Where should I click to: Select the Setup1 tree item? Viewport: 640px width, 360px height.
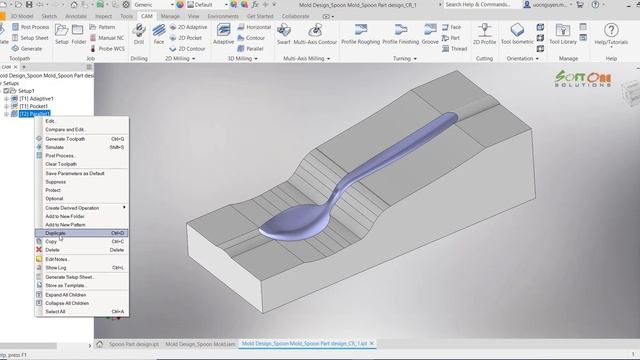pos(26,91)
